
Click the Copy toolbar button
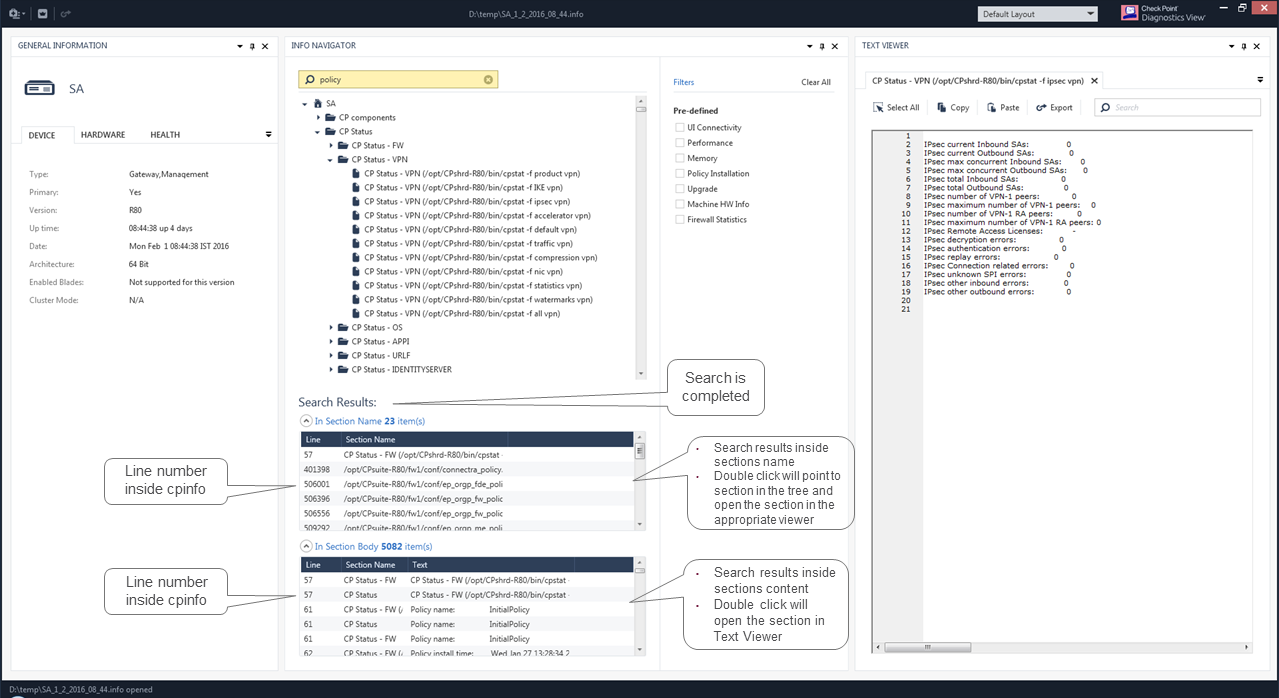[x=953, y=107]
